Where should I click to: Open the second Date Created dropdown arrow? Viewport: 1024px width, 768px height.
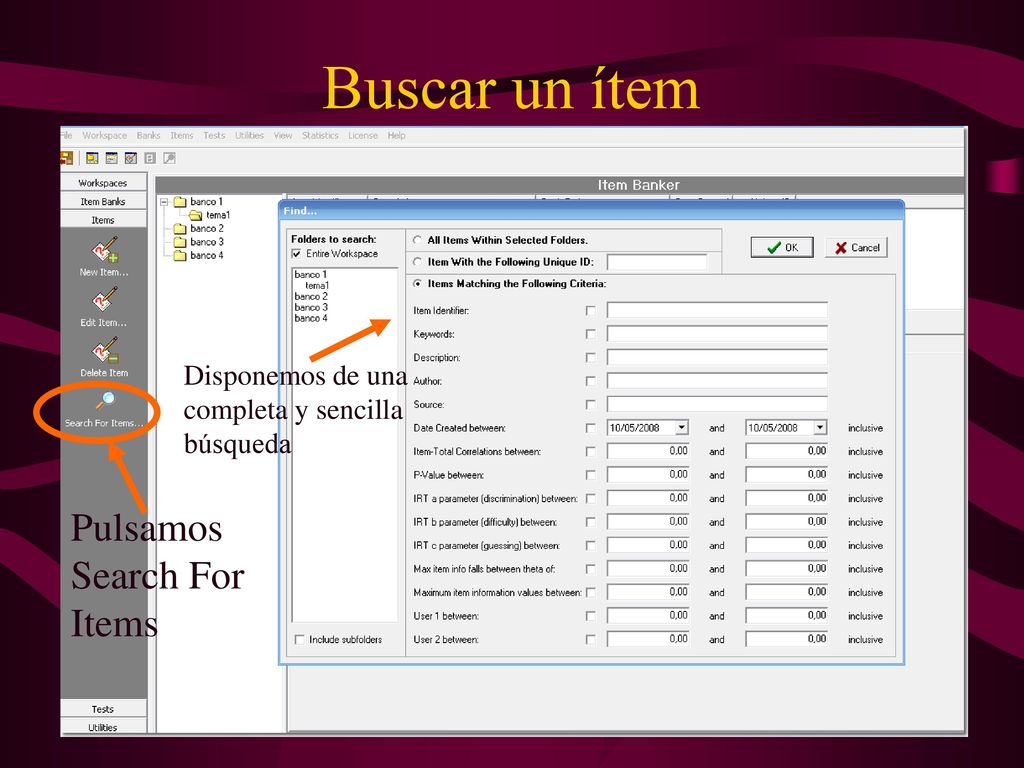pos(820,428)
